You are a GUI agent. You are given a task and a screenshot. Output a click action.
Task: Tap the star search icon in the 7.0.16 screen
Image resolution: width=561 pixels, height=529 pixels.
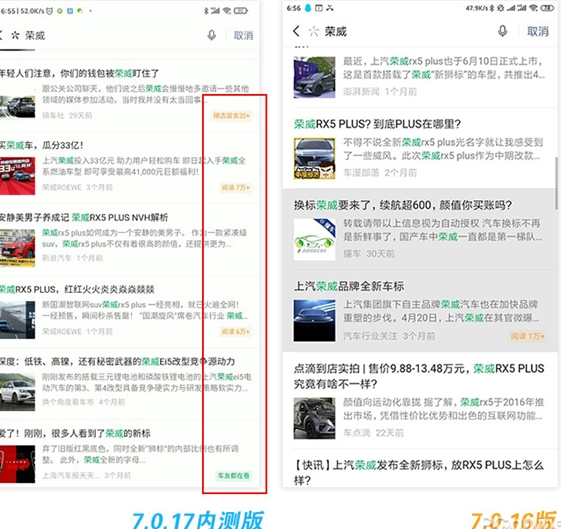point(314,31)
